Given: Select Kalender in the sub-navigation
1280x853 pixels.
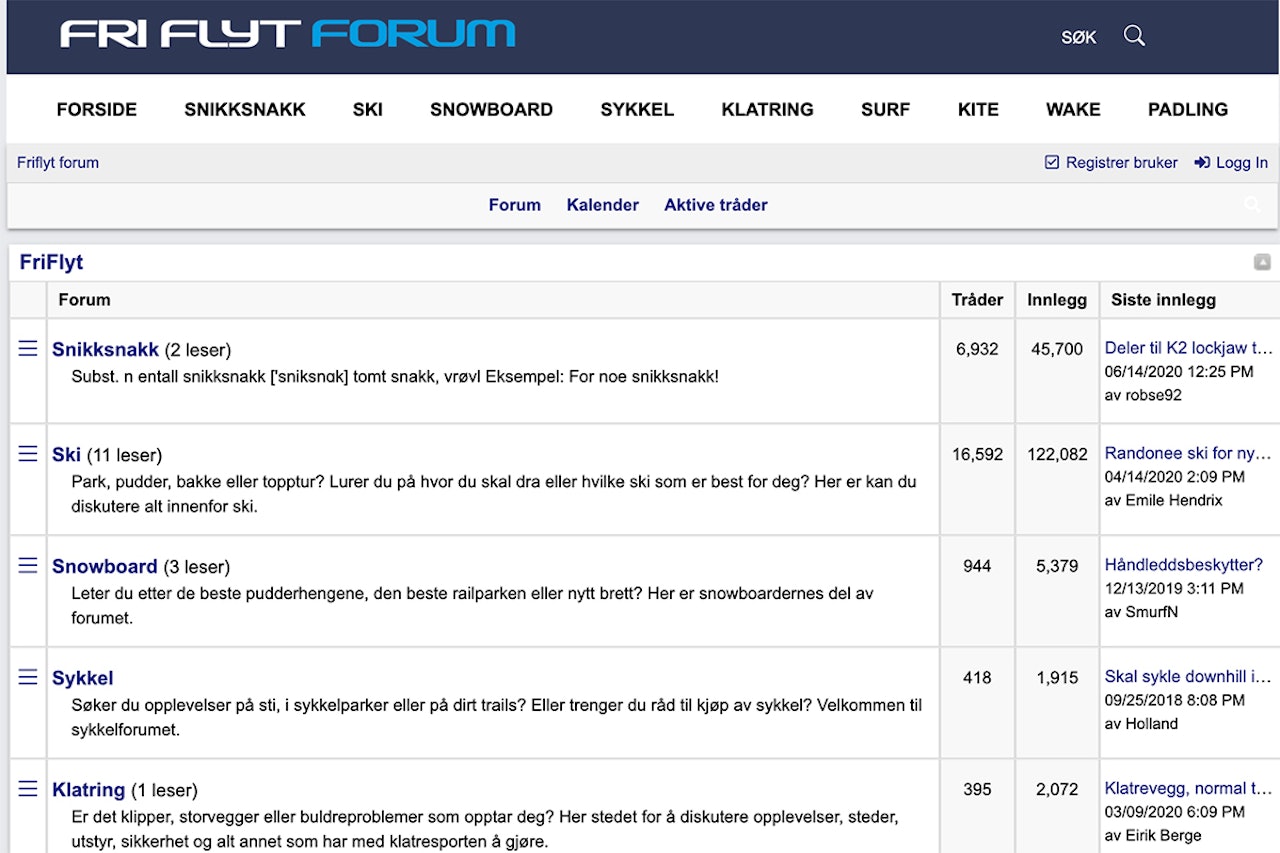Looking at the screenshot, I should click(x=602, y=205).
